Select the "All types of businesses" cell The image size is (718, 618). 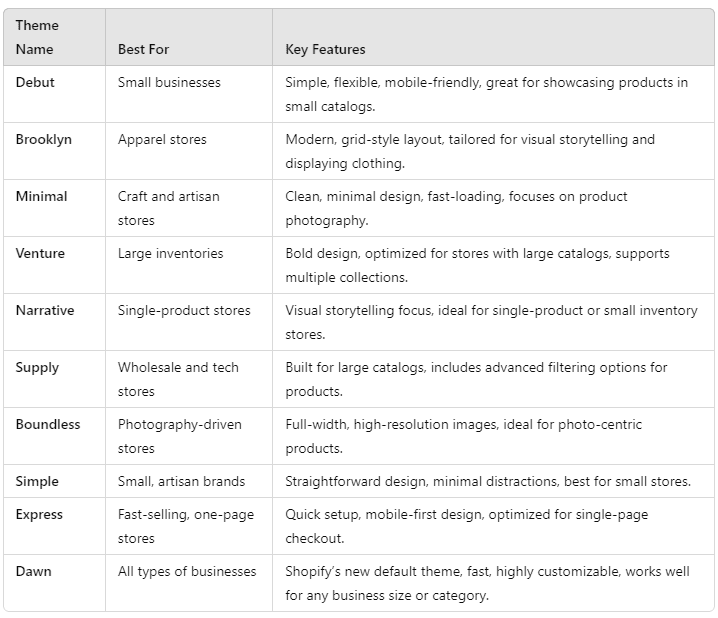pyautogui.click(x=187, y=571)
